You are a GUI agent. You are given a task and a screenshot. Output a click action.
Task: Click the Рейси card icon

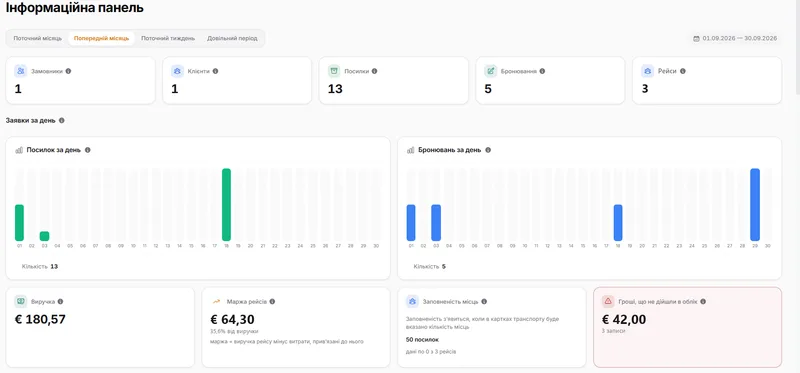point(647,71)
